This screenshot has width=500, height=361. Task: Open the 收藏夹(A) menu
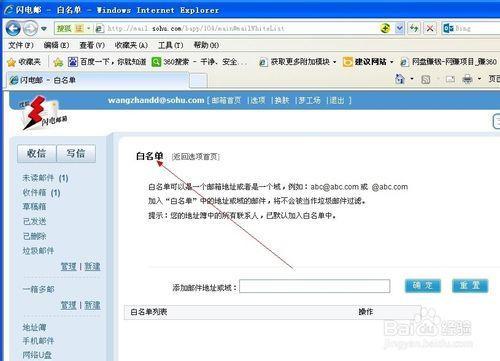coord(131,45)
